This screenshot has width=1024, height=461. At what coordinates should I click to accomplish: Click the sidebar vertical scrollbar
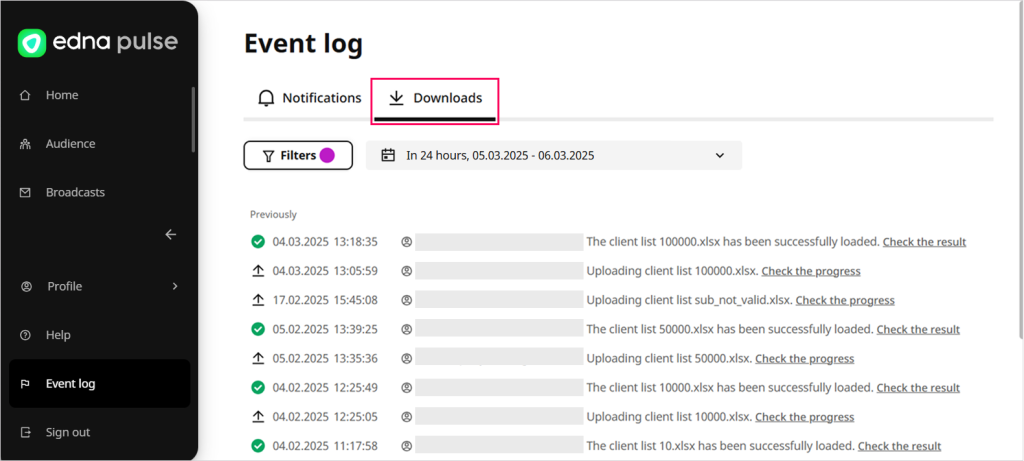pyautogui.click(x=193, y=120)
